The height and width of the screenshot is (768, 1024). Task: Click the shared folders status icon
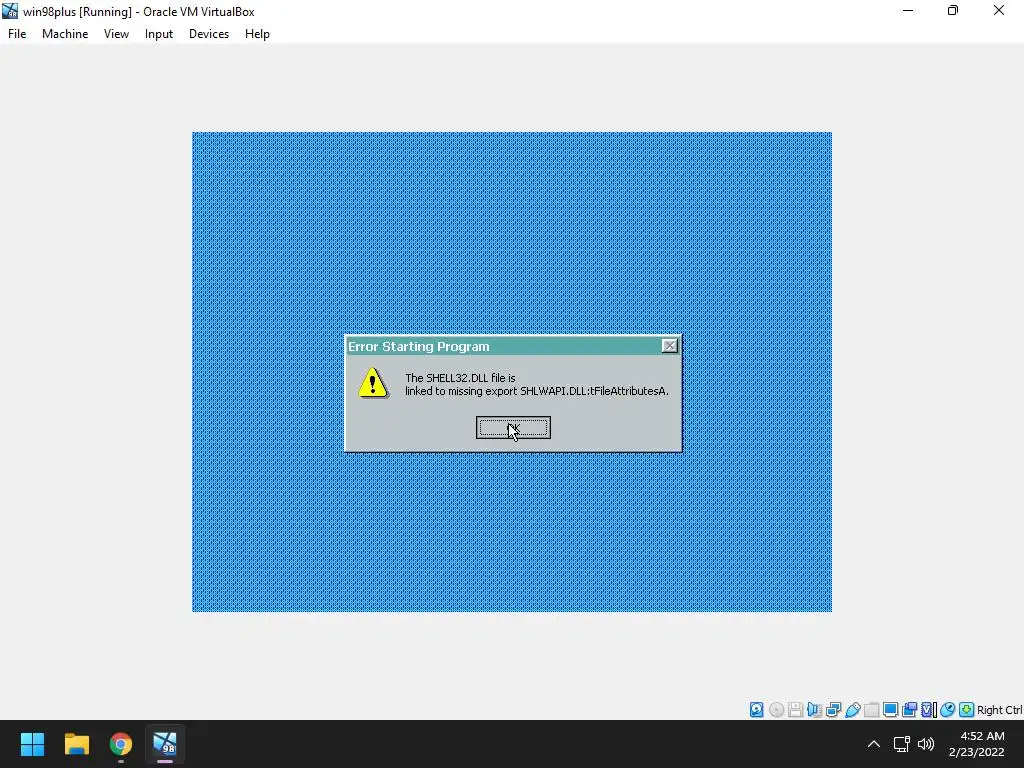(x=871, y=710)
